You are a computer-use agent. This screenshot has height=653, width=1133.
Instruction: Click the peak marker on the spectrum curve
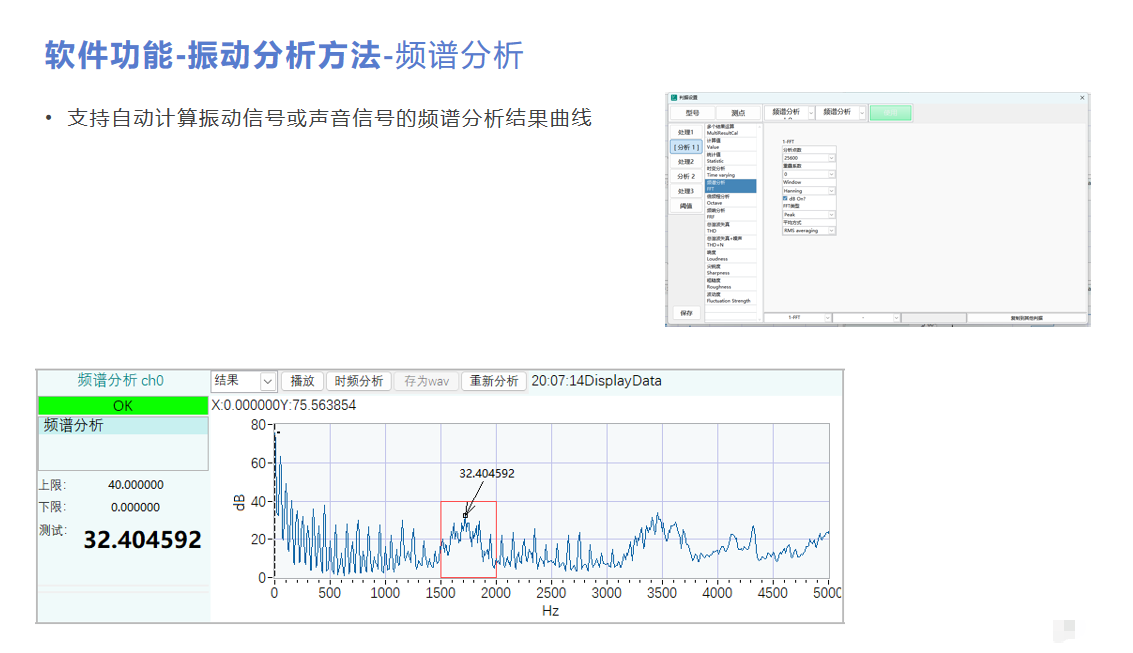coord(465,515)
